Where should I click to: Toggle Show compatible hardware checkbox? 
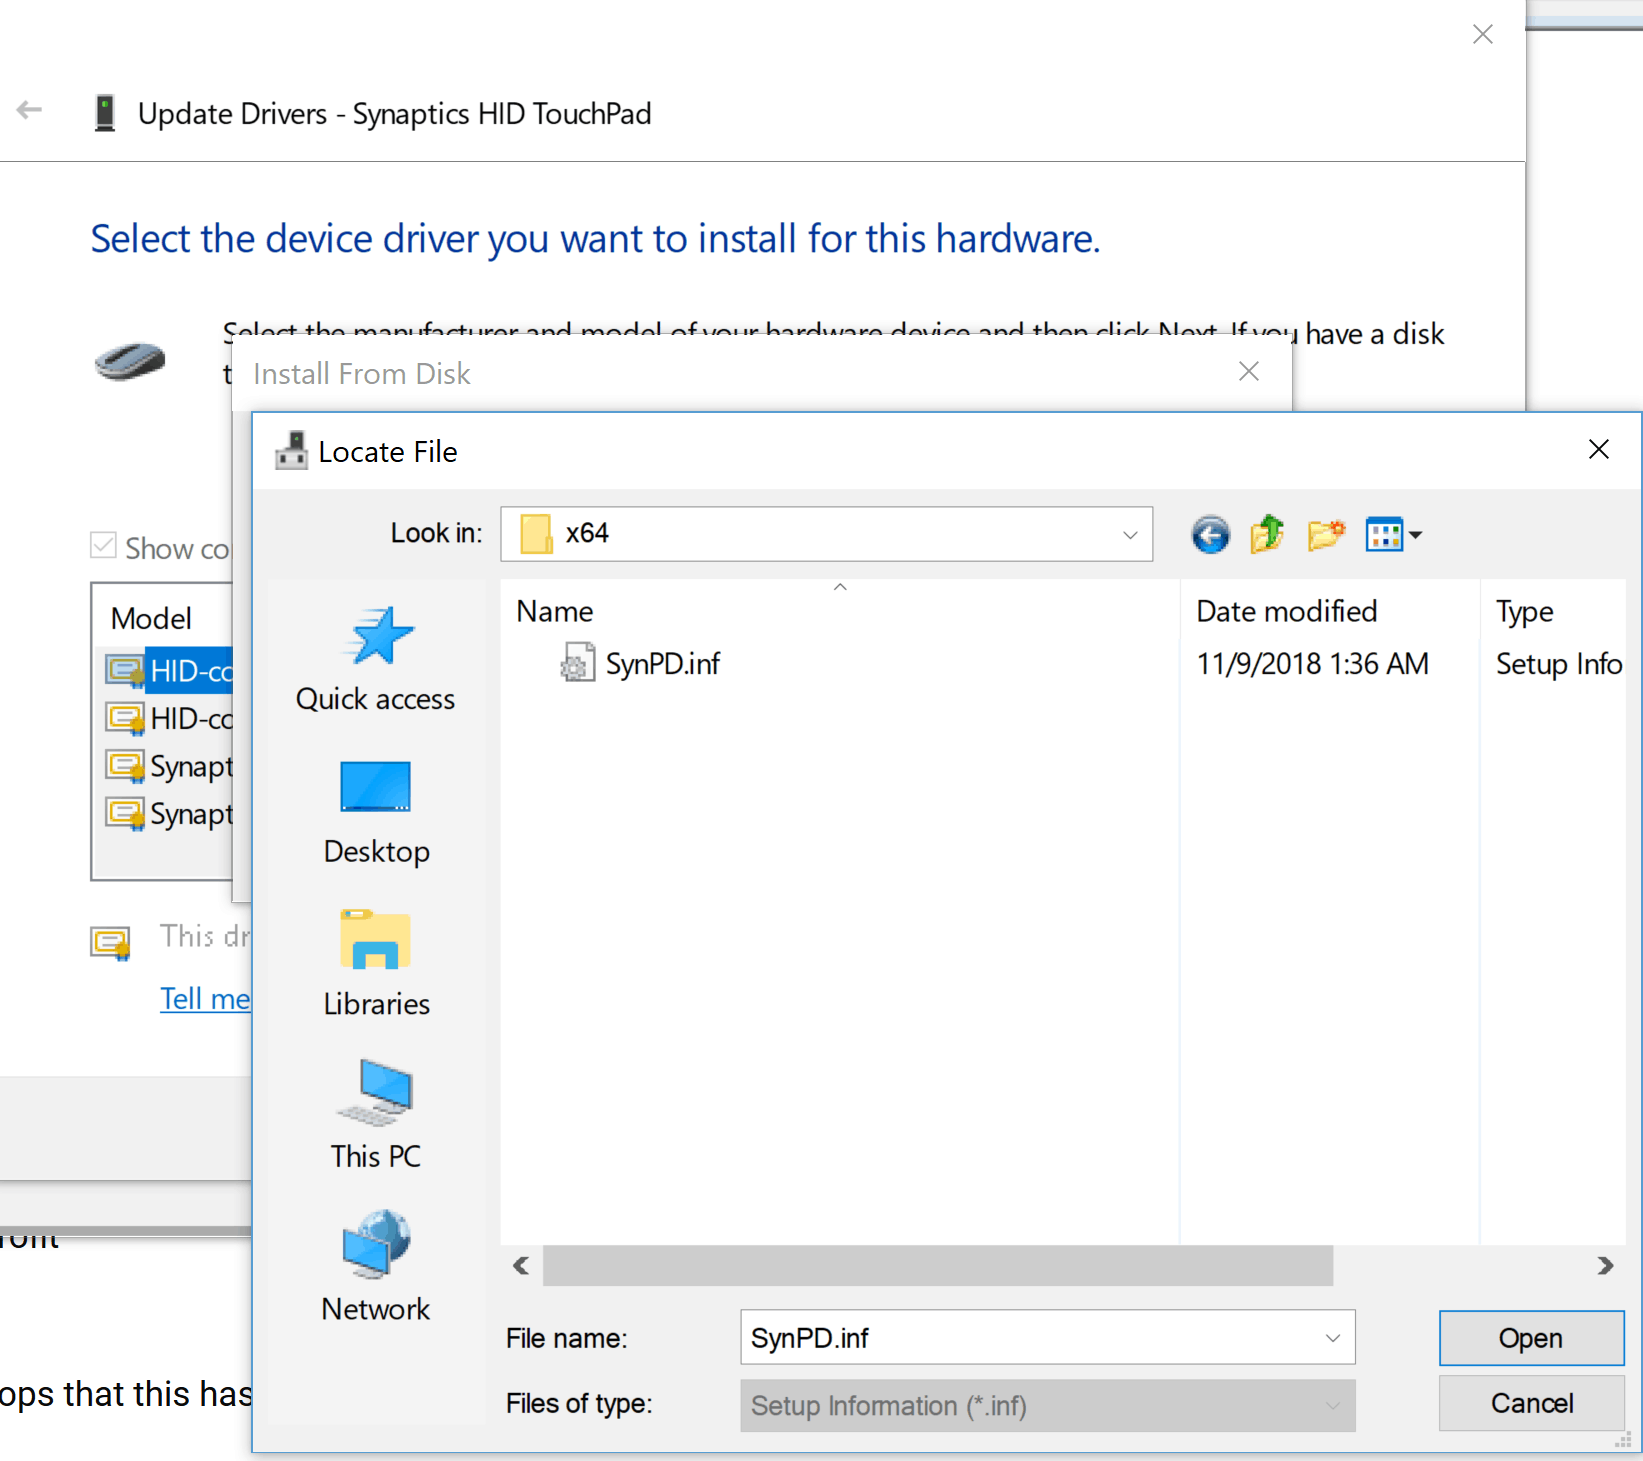click(x=103, y=546)
